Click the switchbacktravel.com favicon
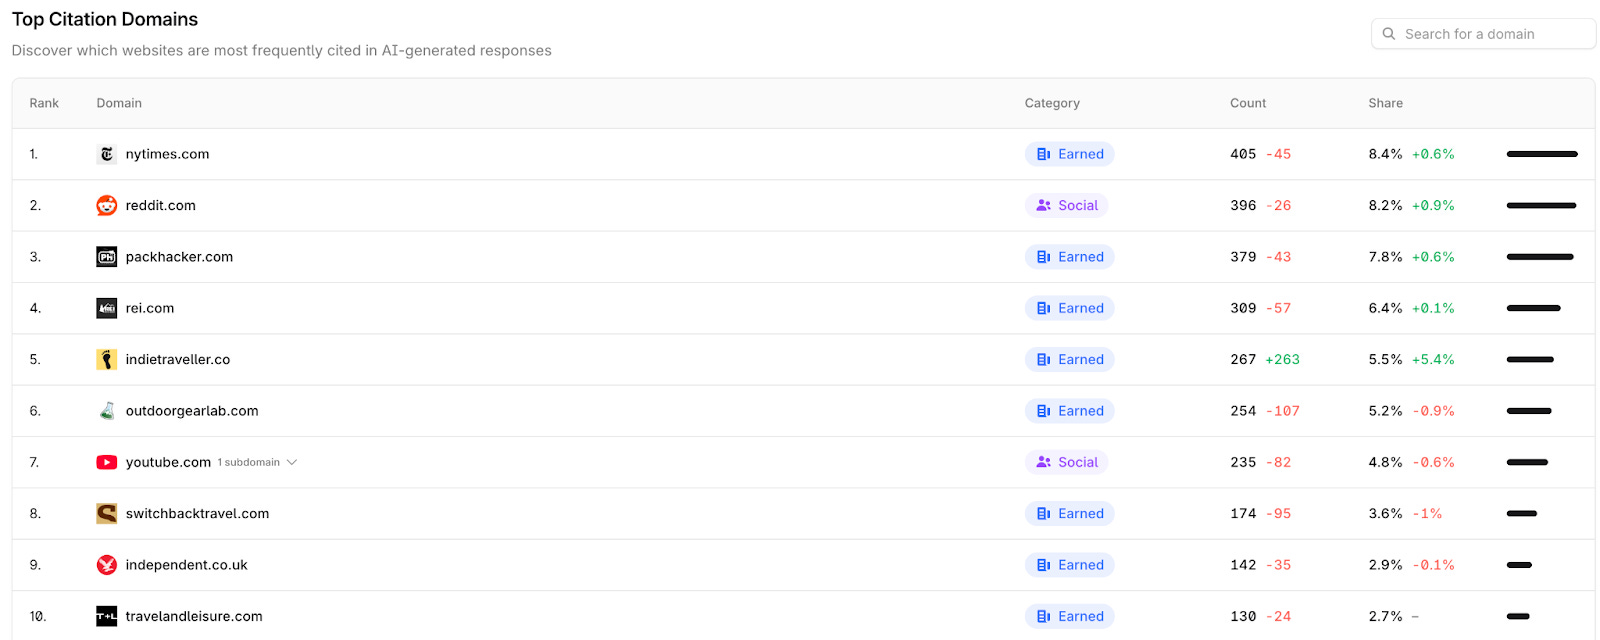 [106, 513]
